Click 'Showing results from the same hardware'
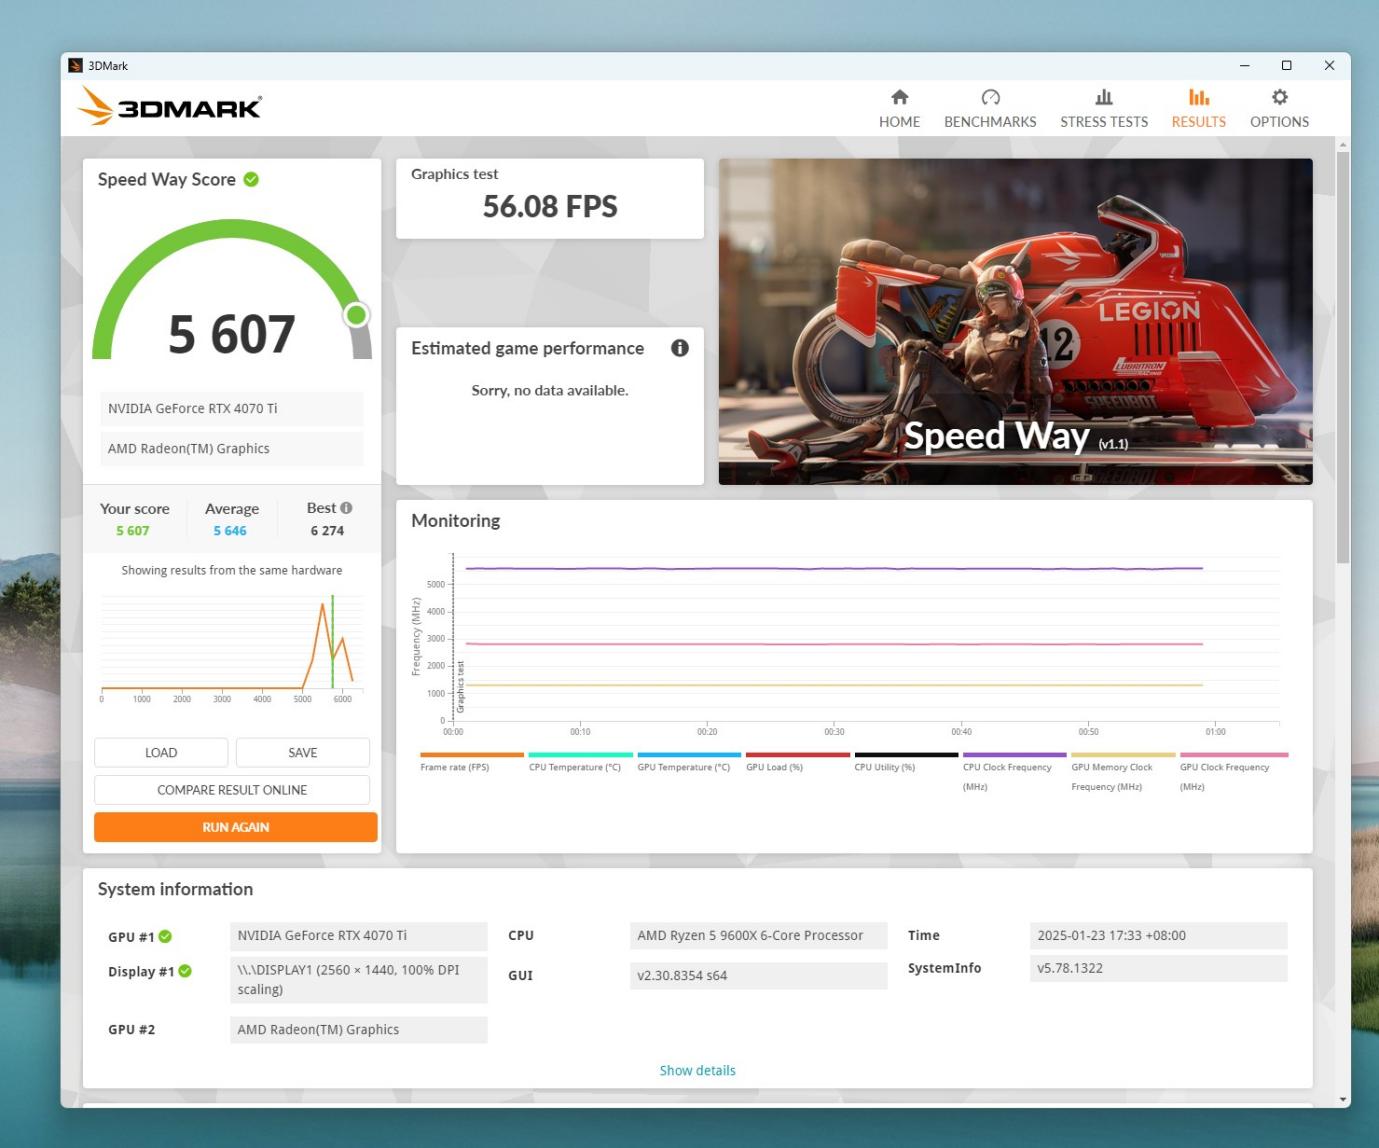Image resolution: width=1379 pixels, height=1148 pixels. (232, 570)
